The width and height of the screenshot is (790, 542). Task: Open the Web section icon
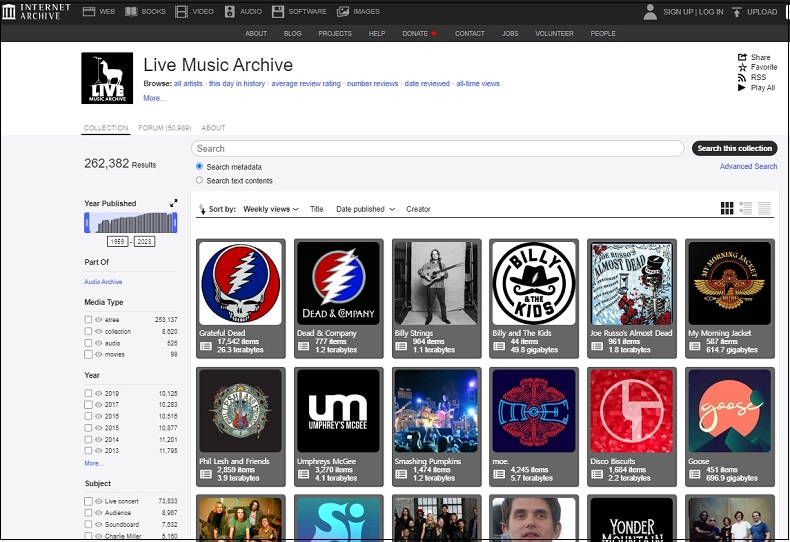click(89, 11)
